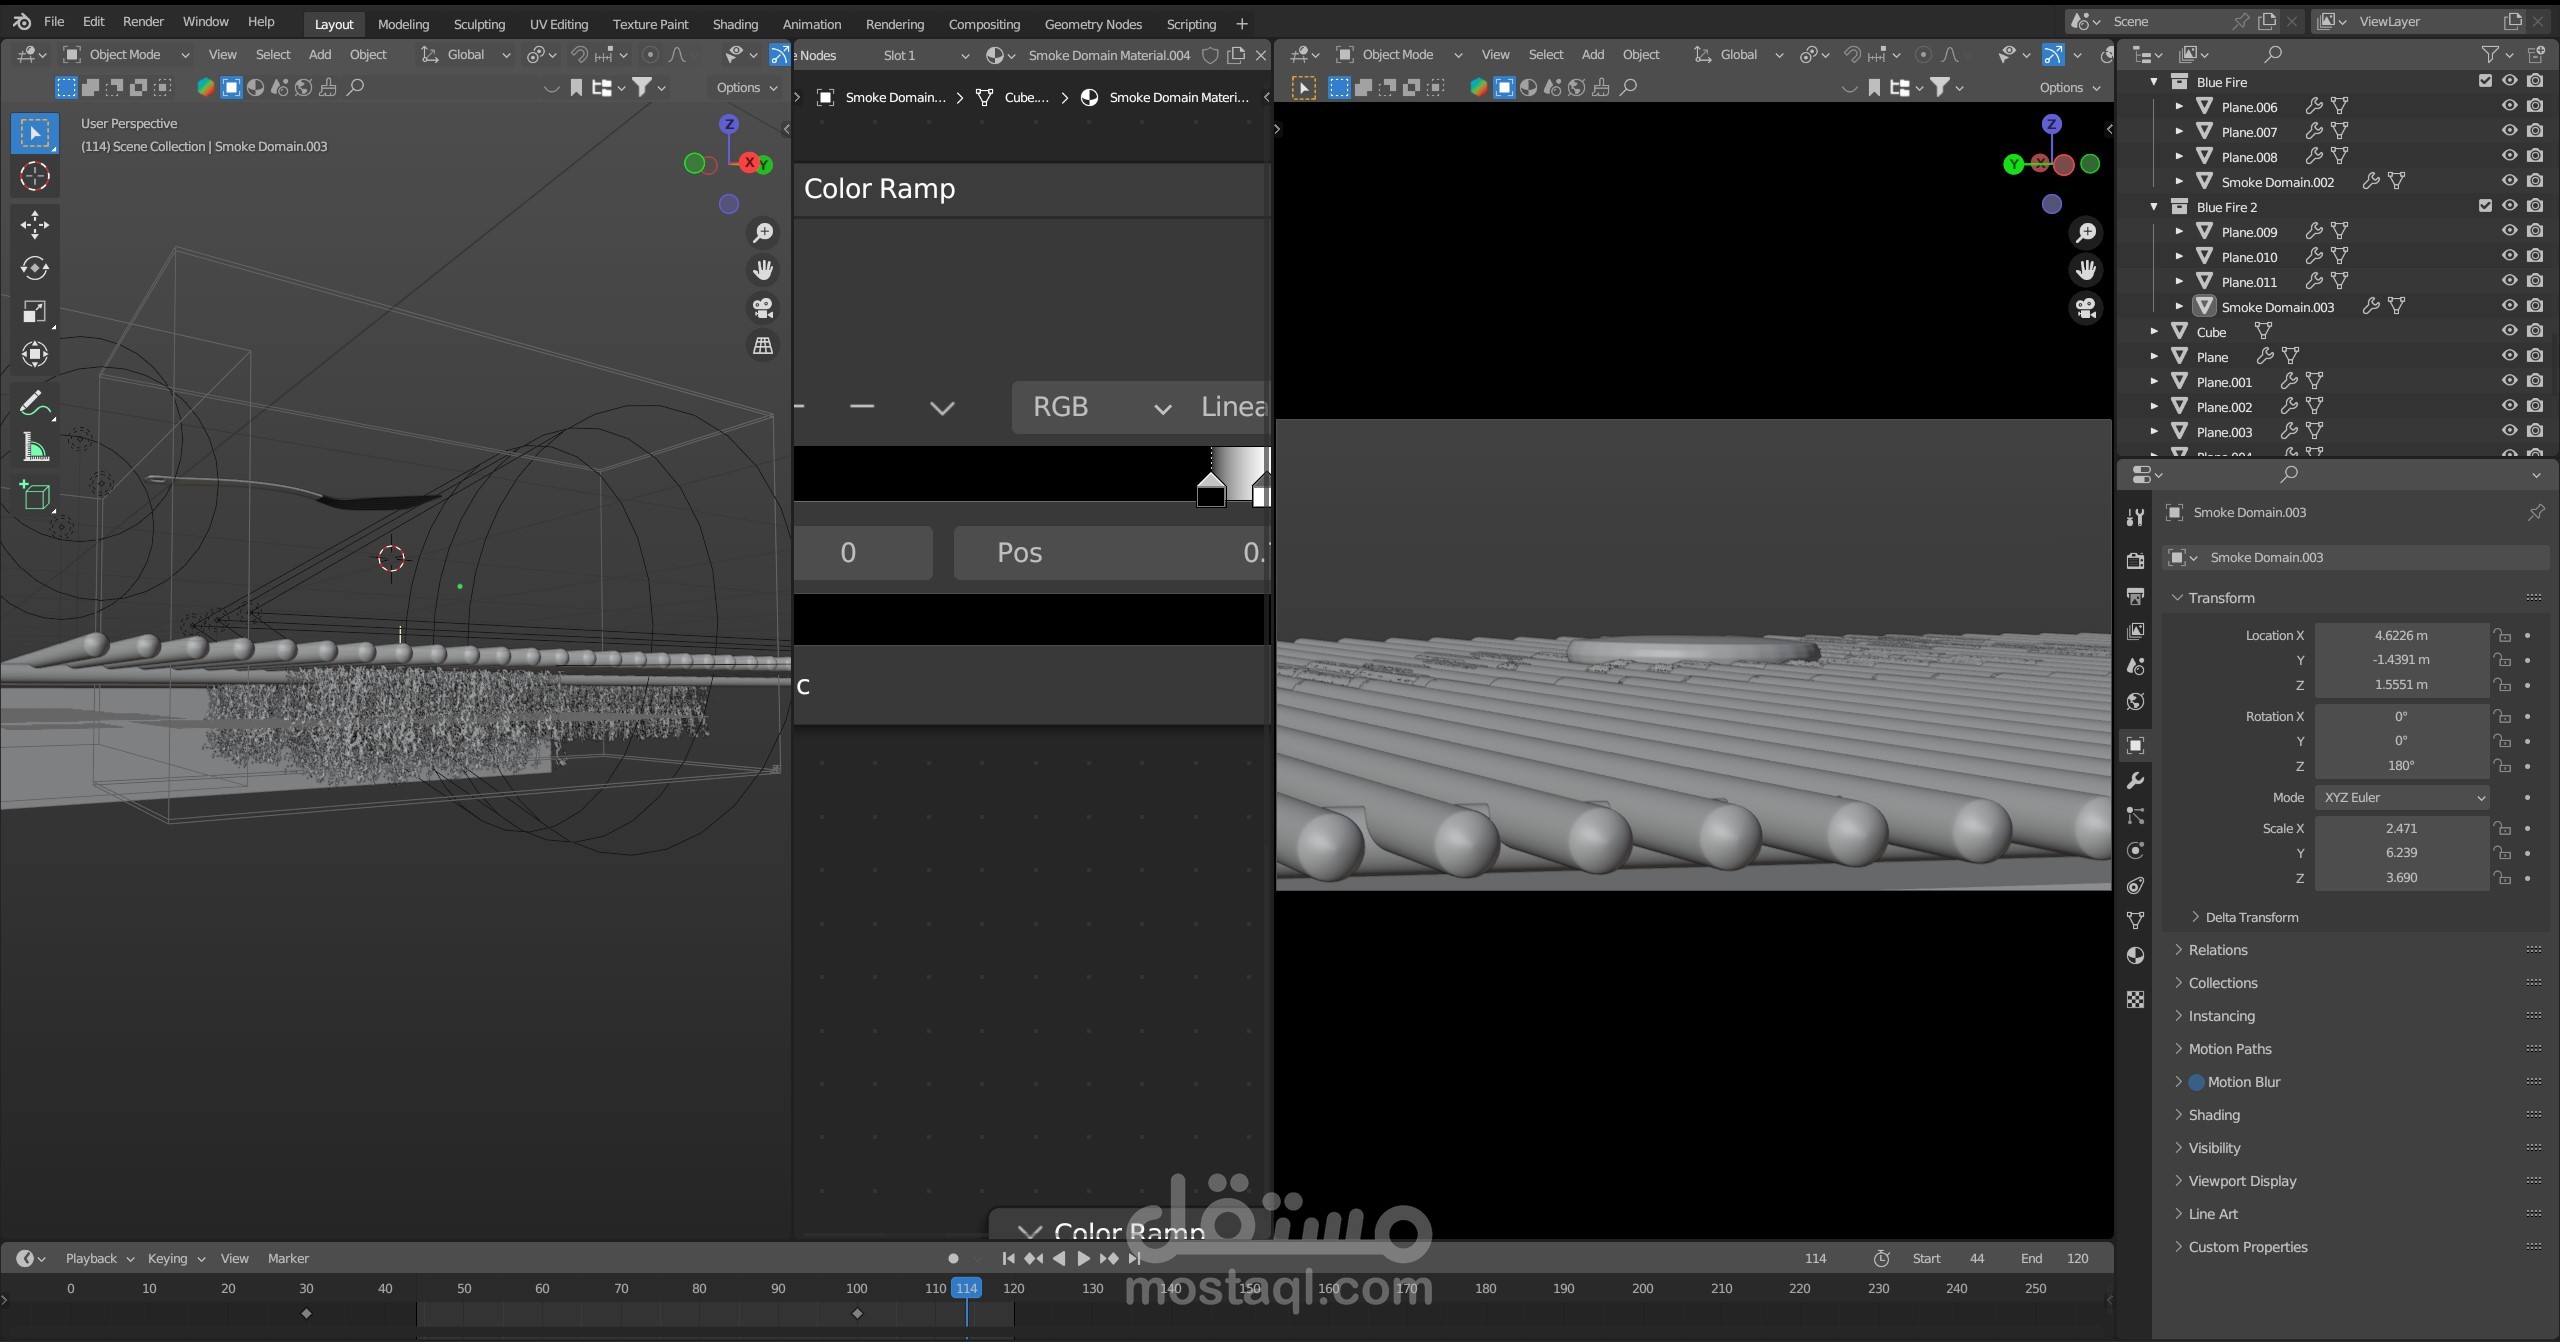Select the Move tool in left toolbar
This screenshot has width=2560, height=1342.
pos(35,224)
